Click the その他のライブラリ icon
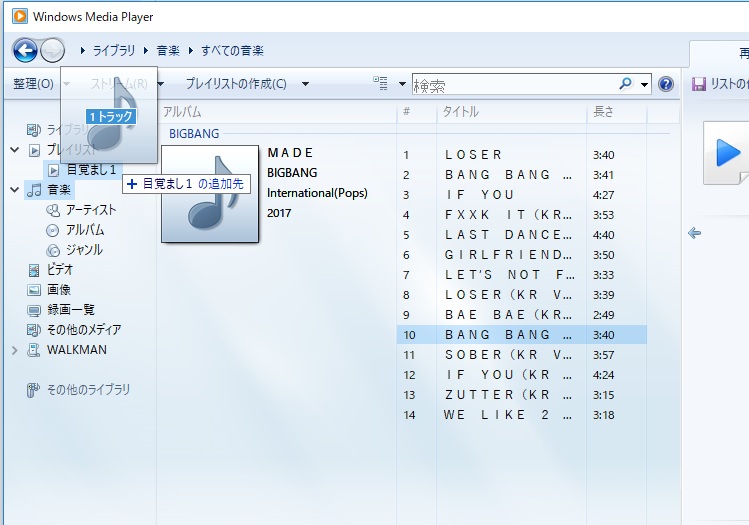Viewport: 749px width, 525px height. [x=32, y=390]
